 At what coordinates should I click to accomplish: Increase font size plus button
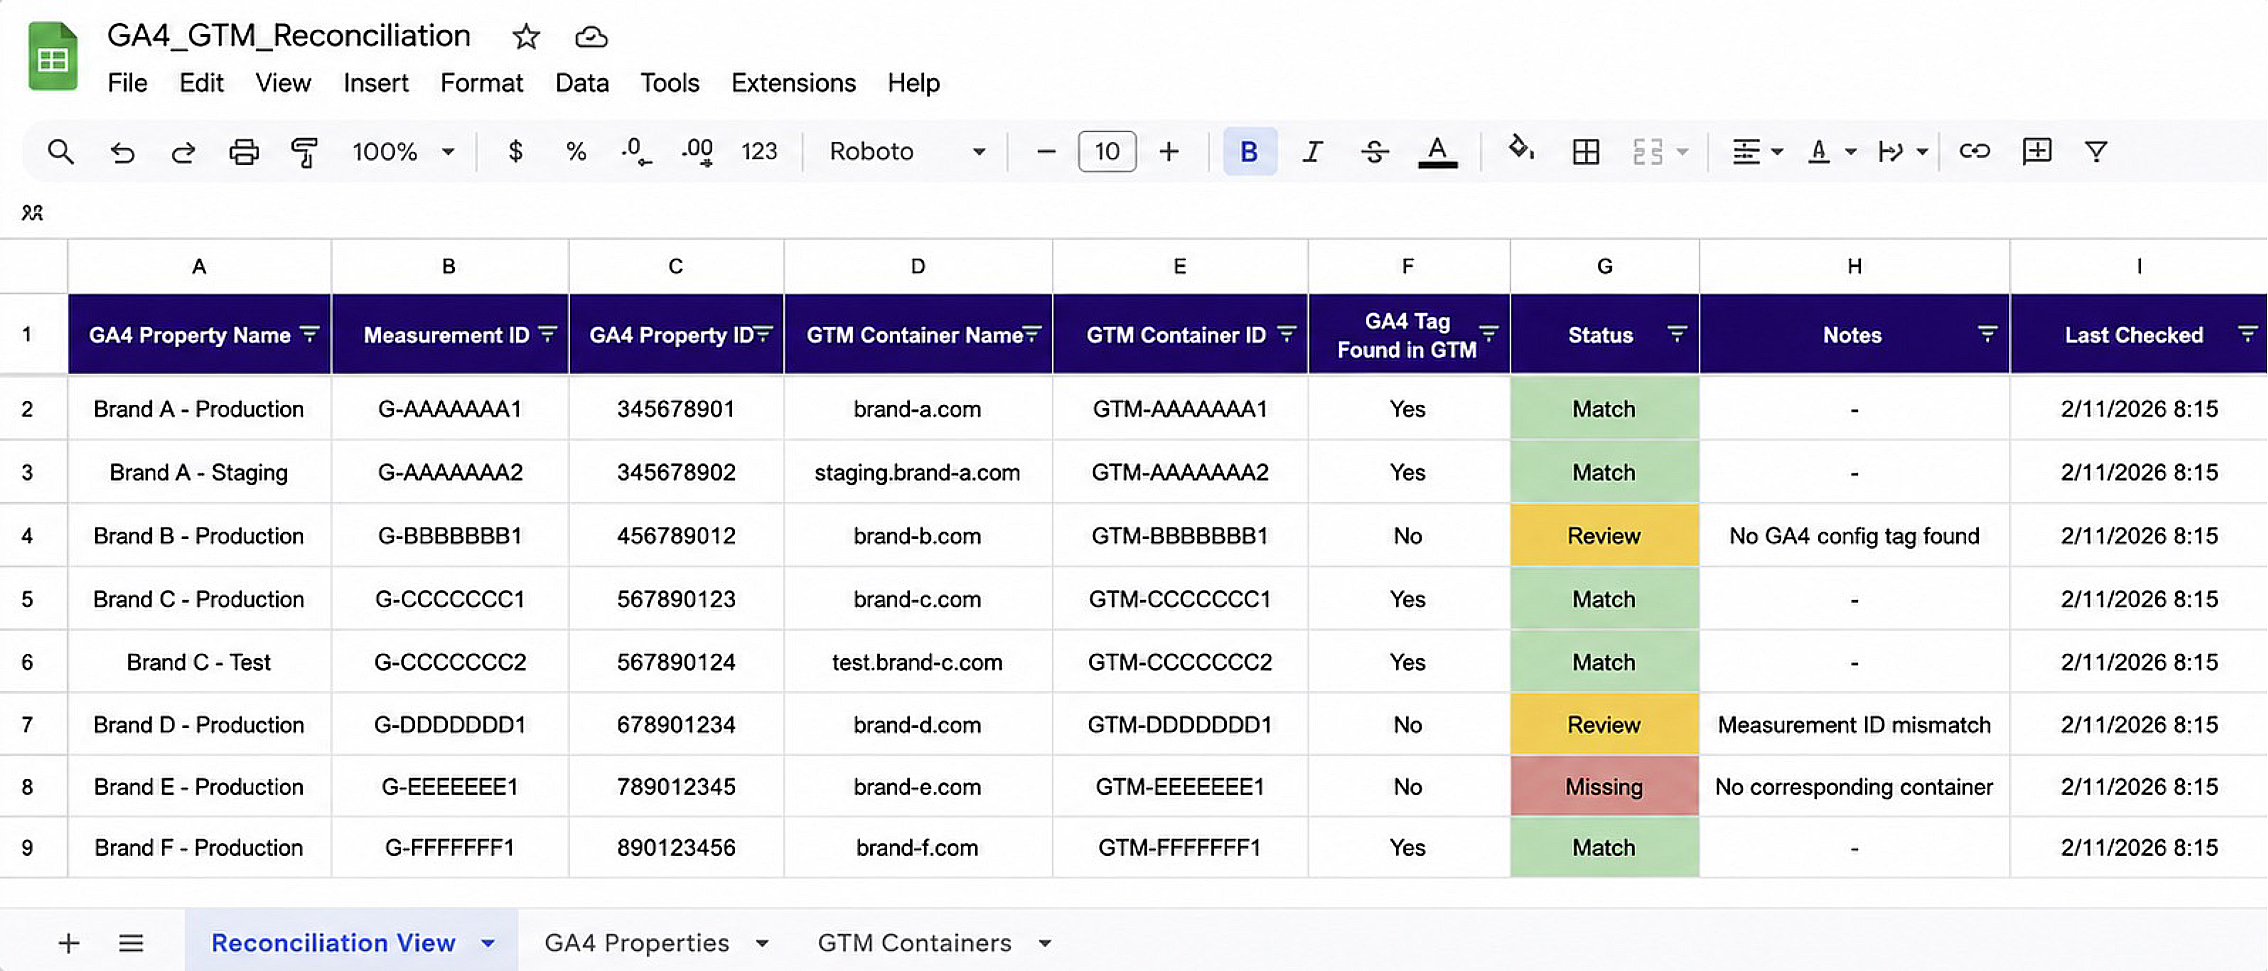tap(1169, 151)
